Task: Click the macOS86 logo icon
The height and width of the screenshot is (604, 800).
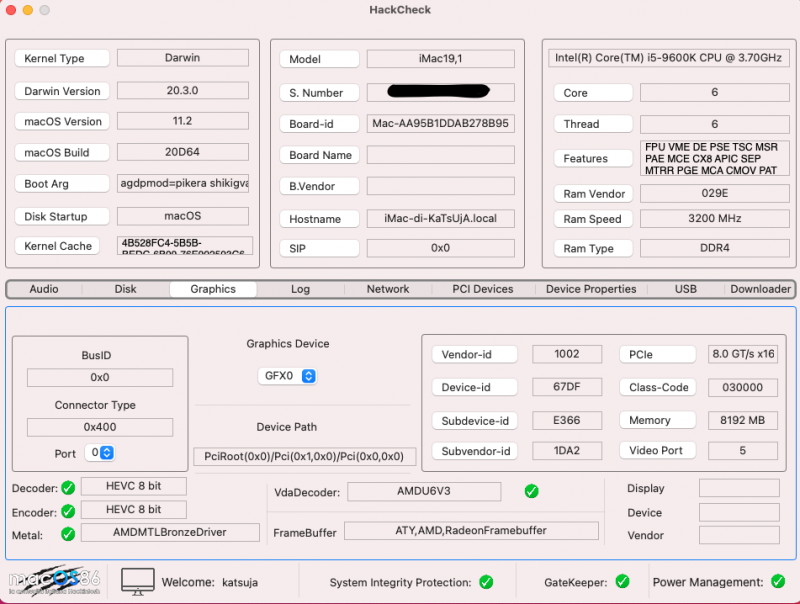Action: pyautogui.click(x=55, y=581)
